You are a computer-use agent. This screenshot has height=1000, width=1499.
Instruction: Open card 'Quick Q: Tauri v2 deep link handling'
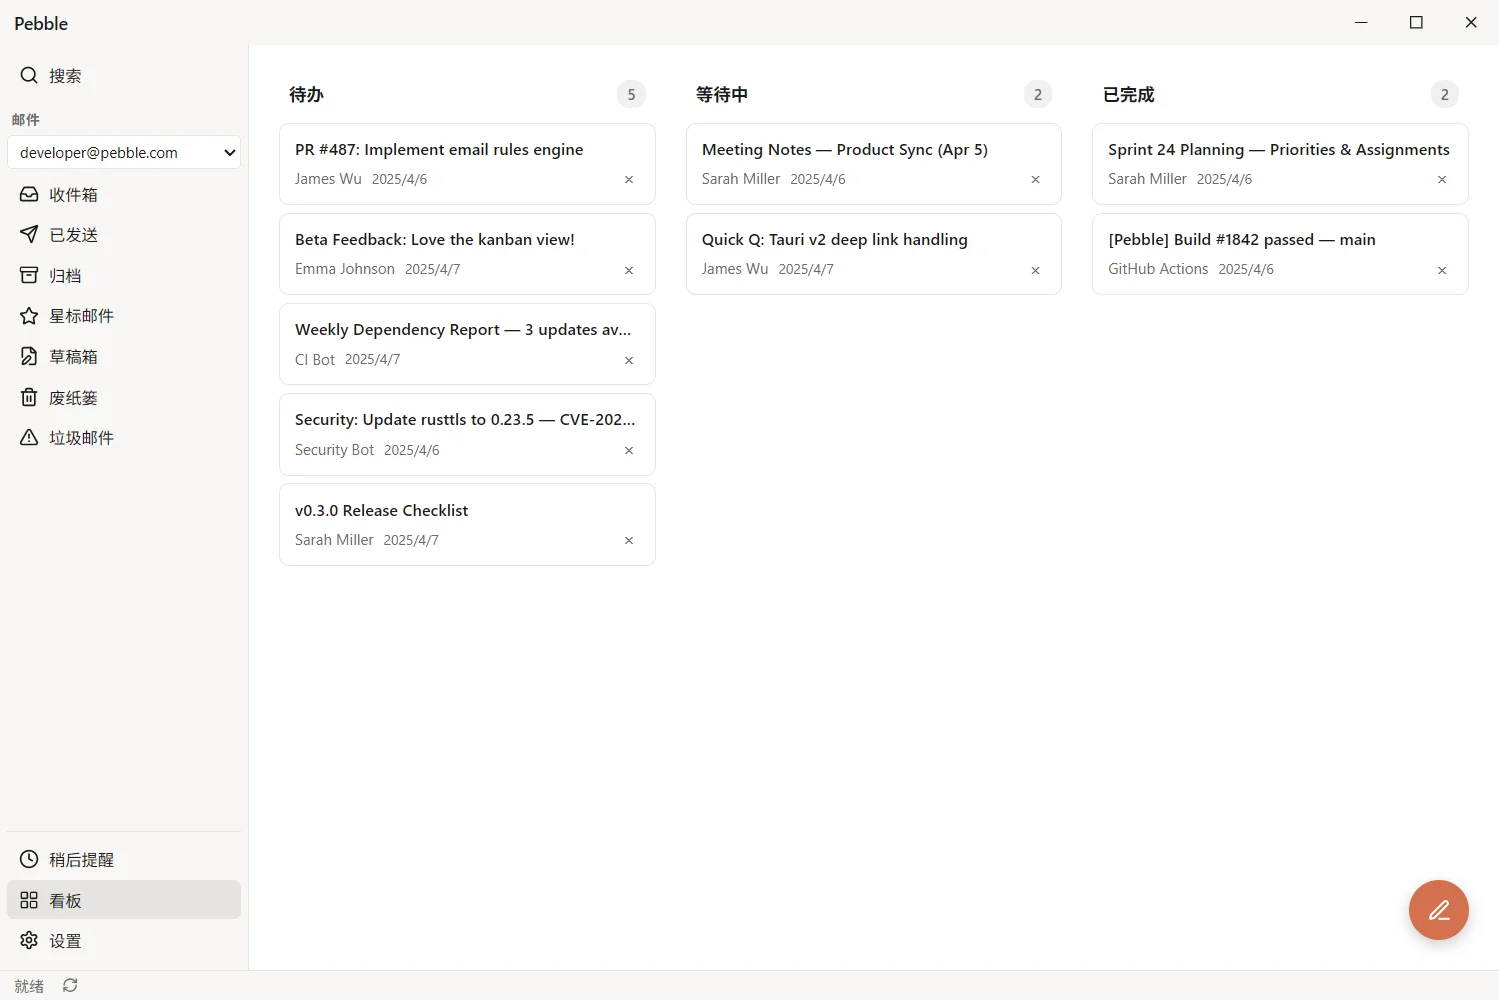coord(873,254)
